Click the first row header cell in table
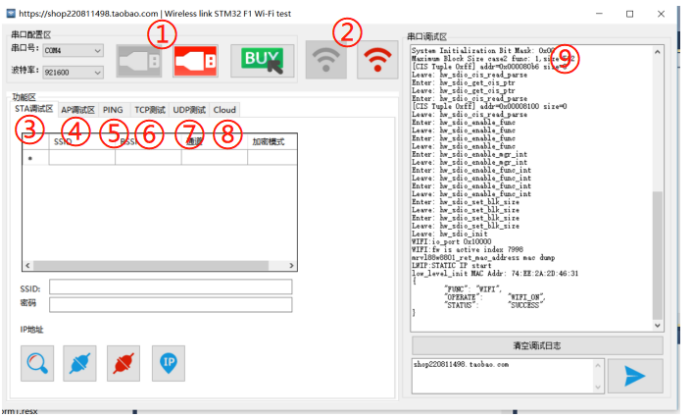Screen dimensions: 692x417 click(x=35, y=158)
